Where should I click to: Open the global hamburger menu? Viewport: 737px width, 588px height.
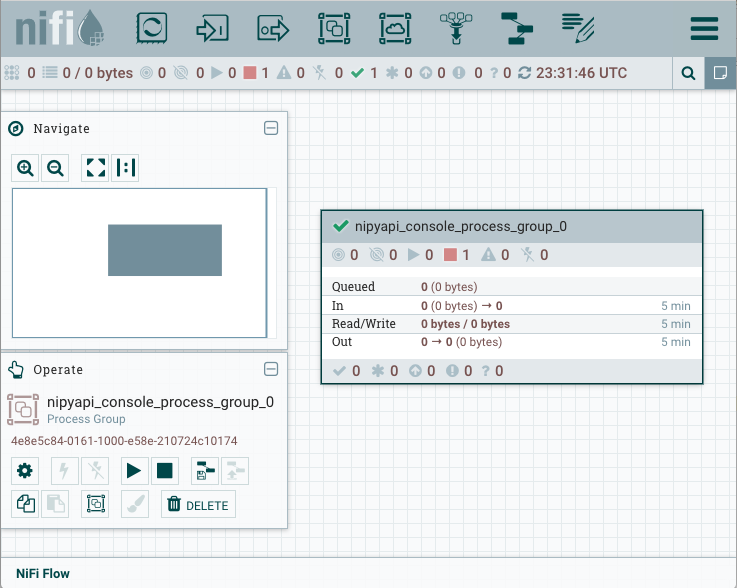pos(704,28)
